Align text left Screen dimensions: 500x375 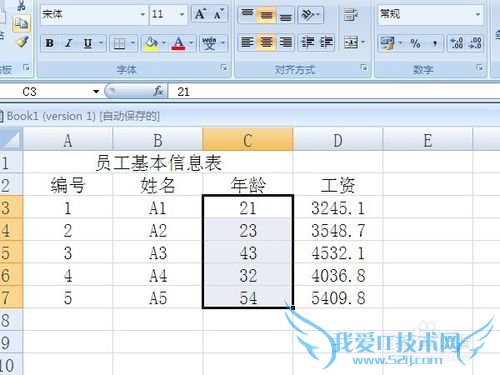(247, 43)
